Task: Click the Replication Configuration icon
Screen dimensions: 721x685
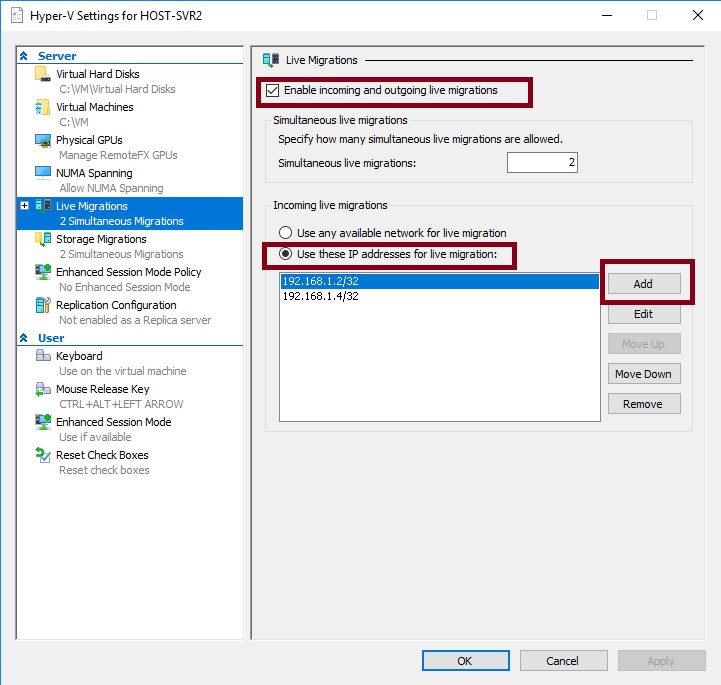Action: [42, 306]
